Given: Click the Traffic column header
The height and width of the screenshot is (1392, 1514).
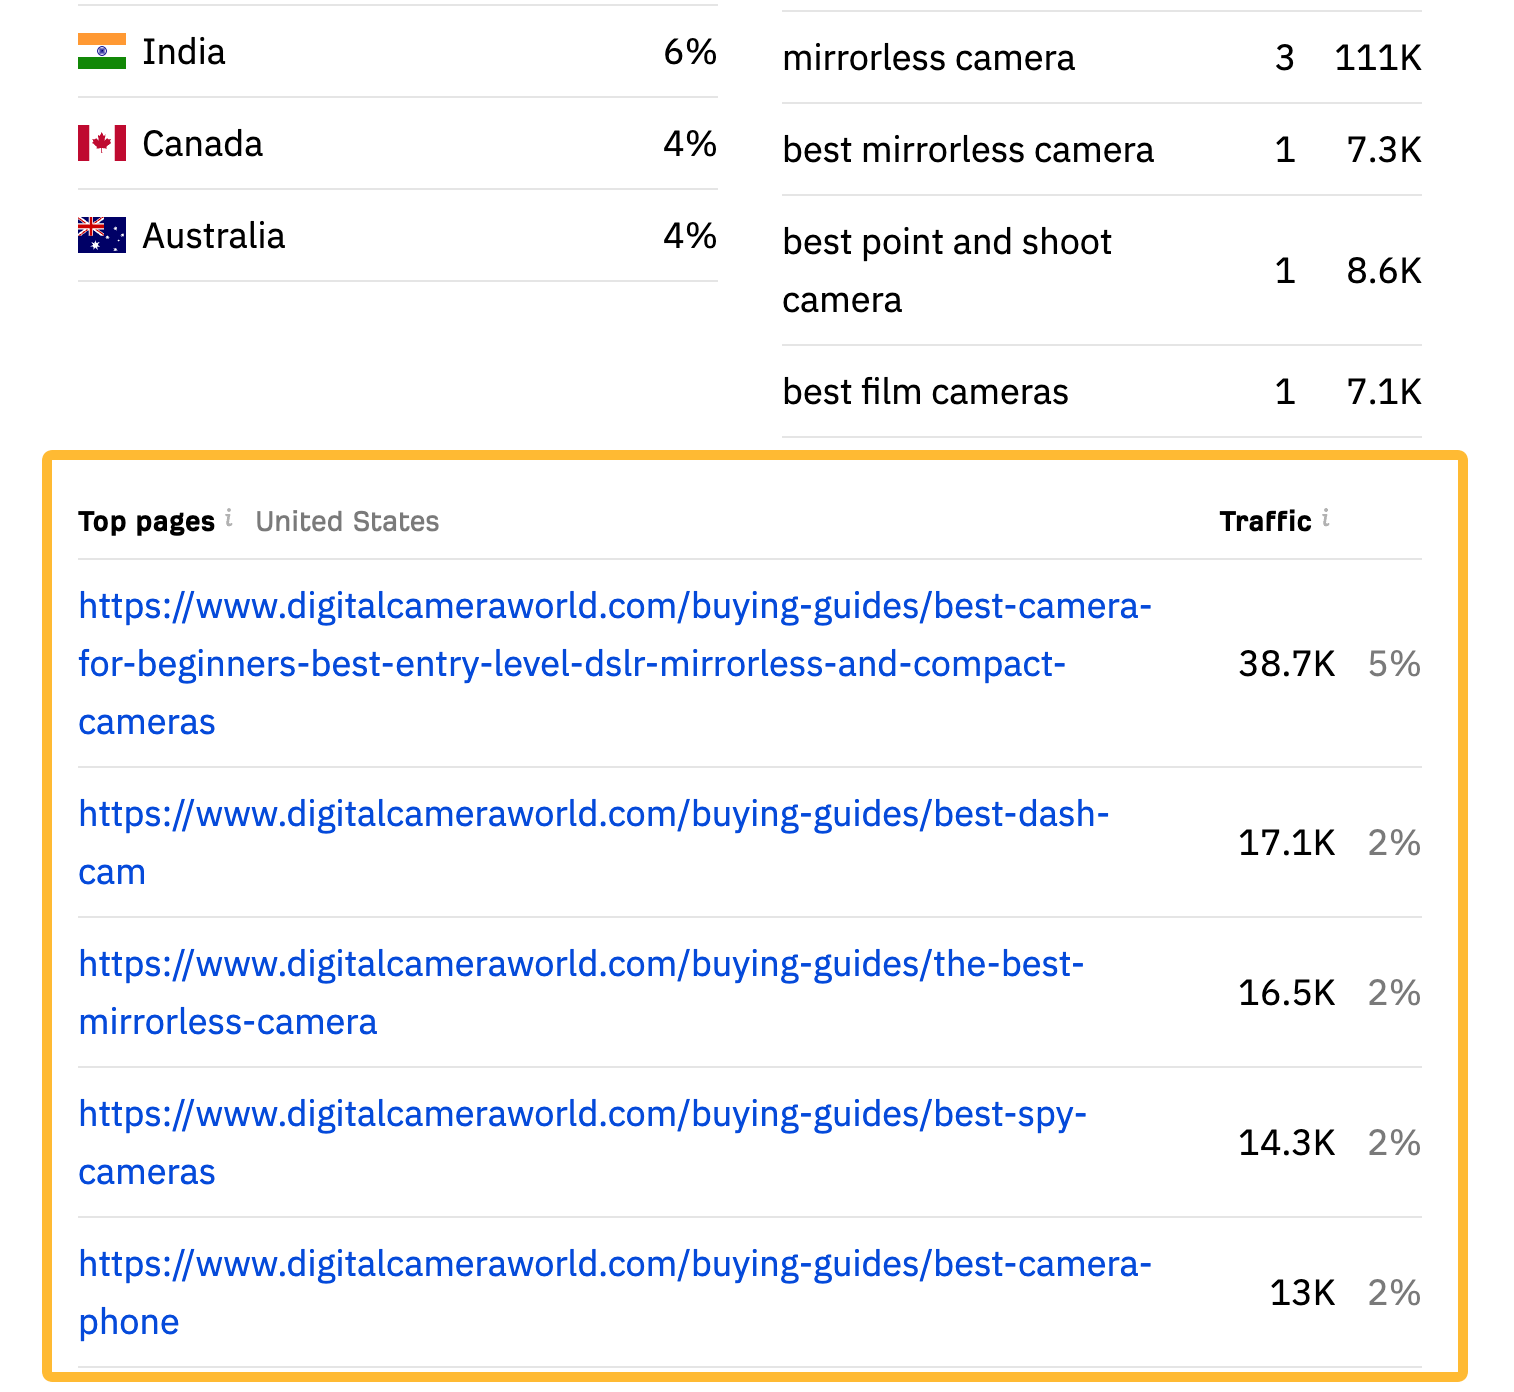Looking at the screenshot, I should pyautogui.click(x=1265, y=519).
